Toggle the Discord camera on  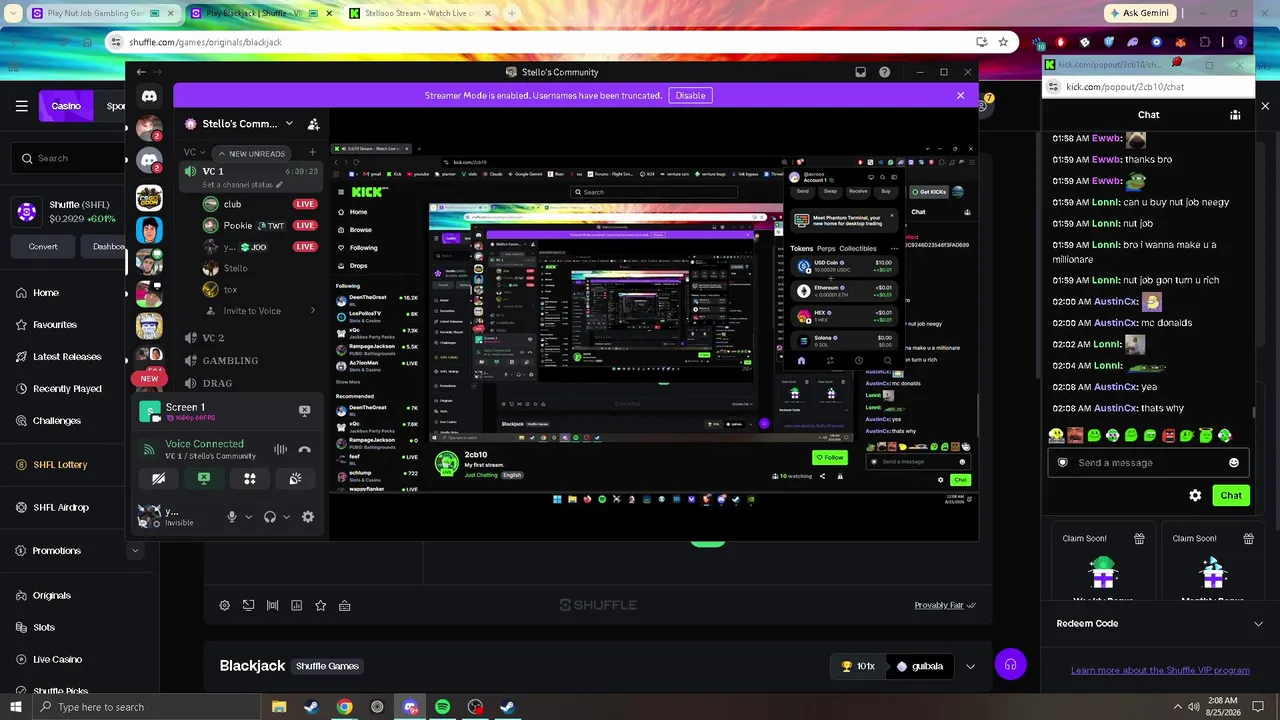tap(158, 479)
